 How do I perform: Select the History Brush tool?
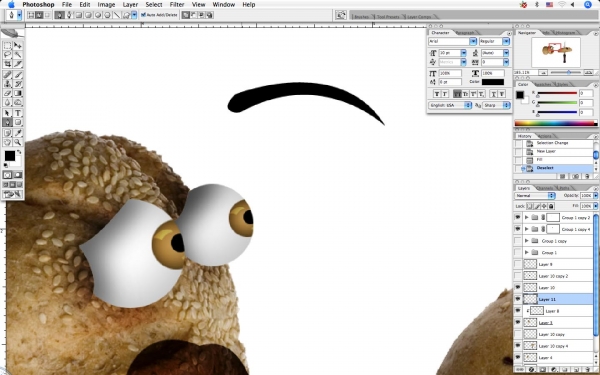click(x=18, y=84)
